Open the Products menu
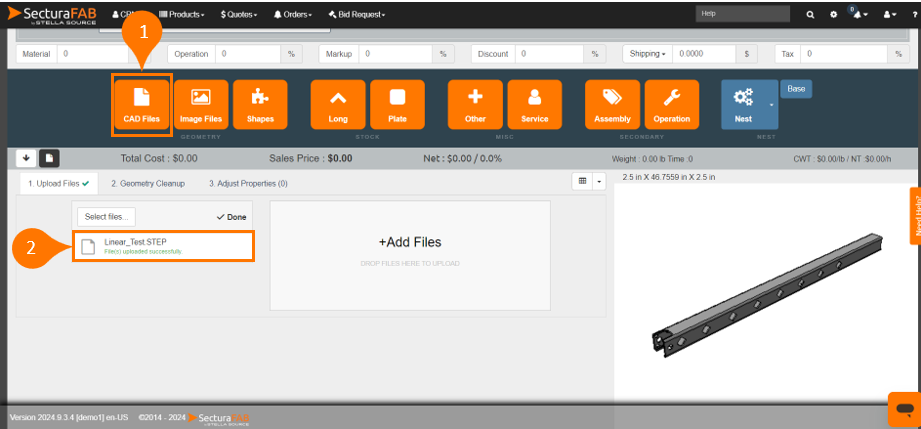 coord(181,15)
